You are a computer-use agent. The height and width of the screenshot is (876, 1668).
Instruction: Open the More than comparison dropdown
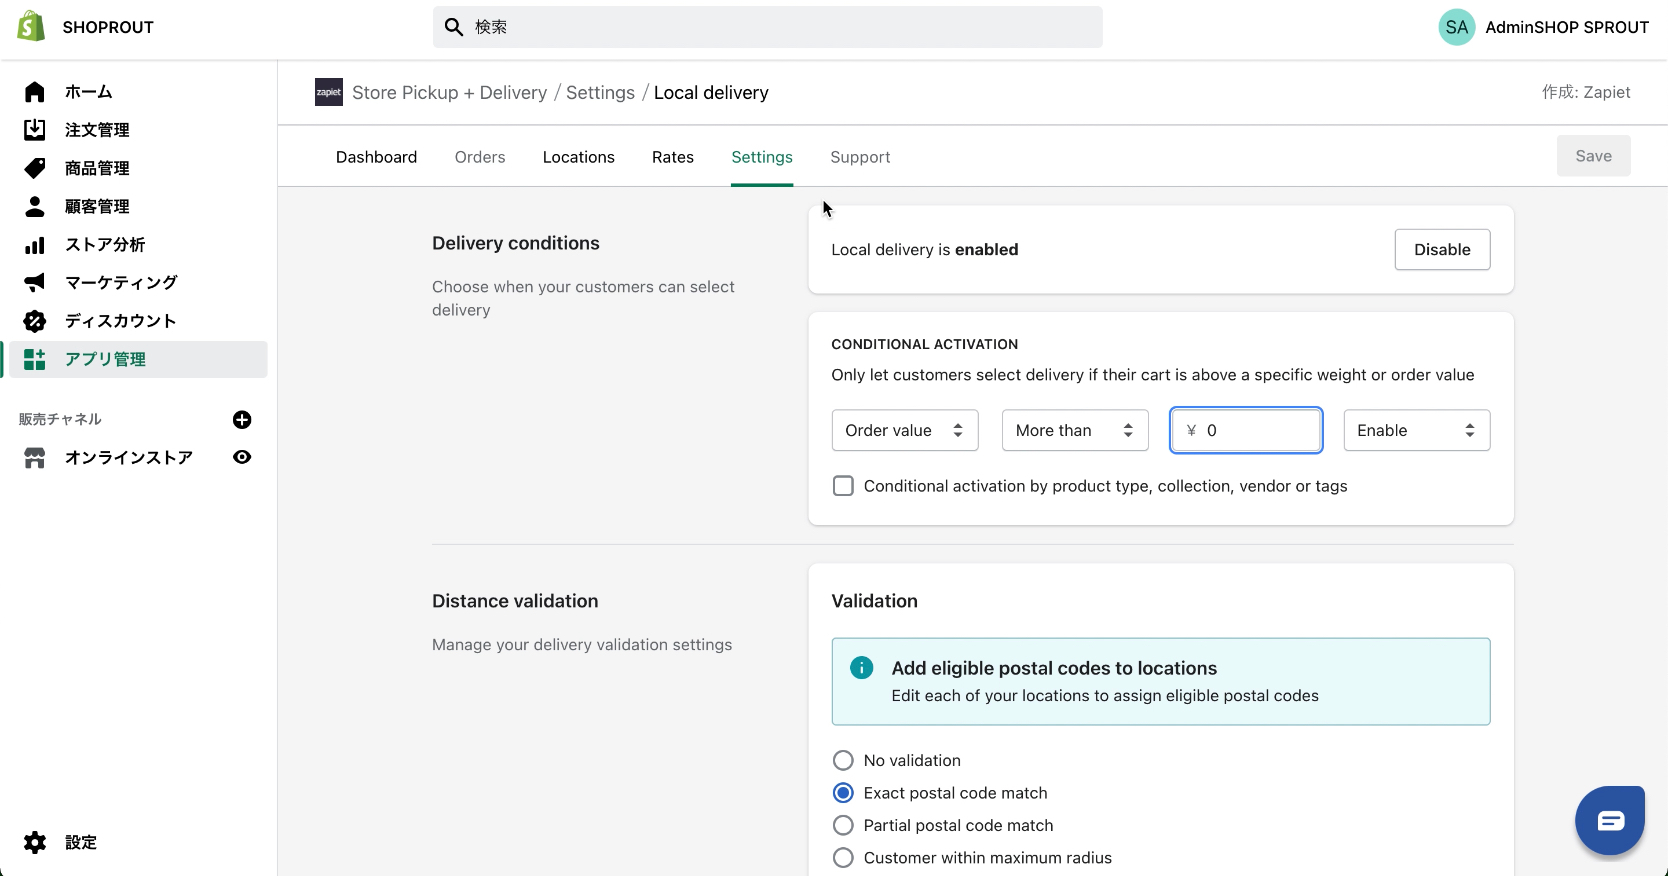click(x=1074, y=431)
